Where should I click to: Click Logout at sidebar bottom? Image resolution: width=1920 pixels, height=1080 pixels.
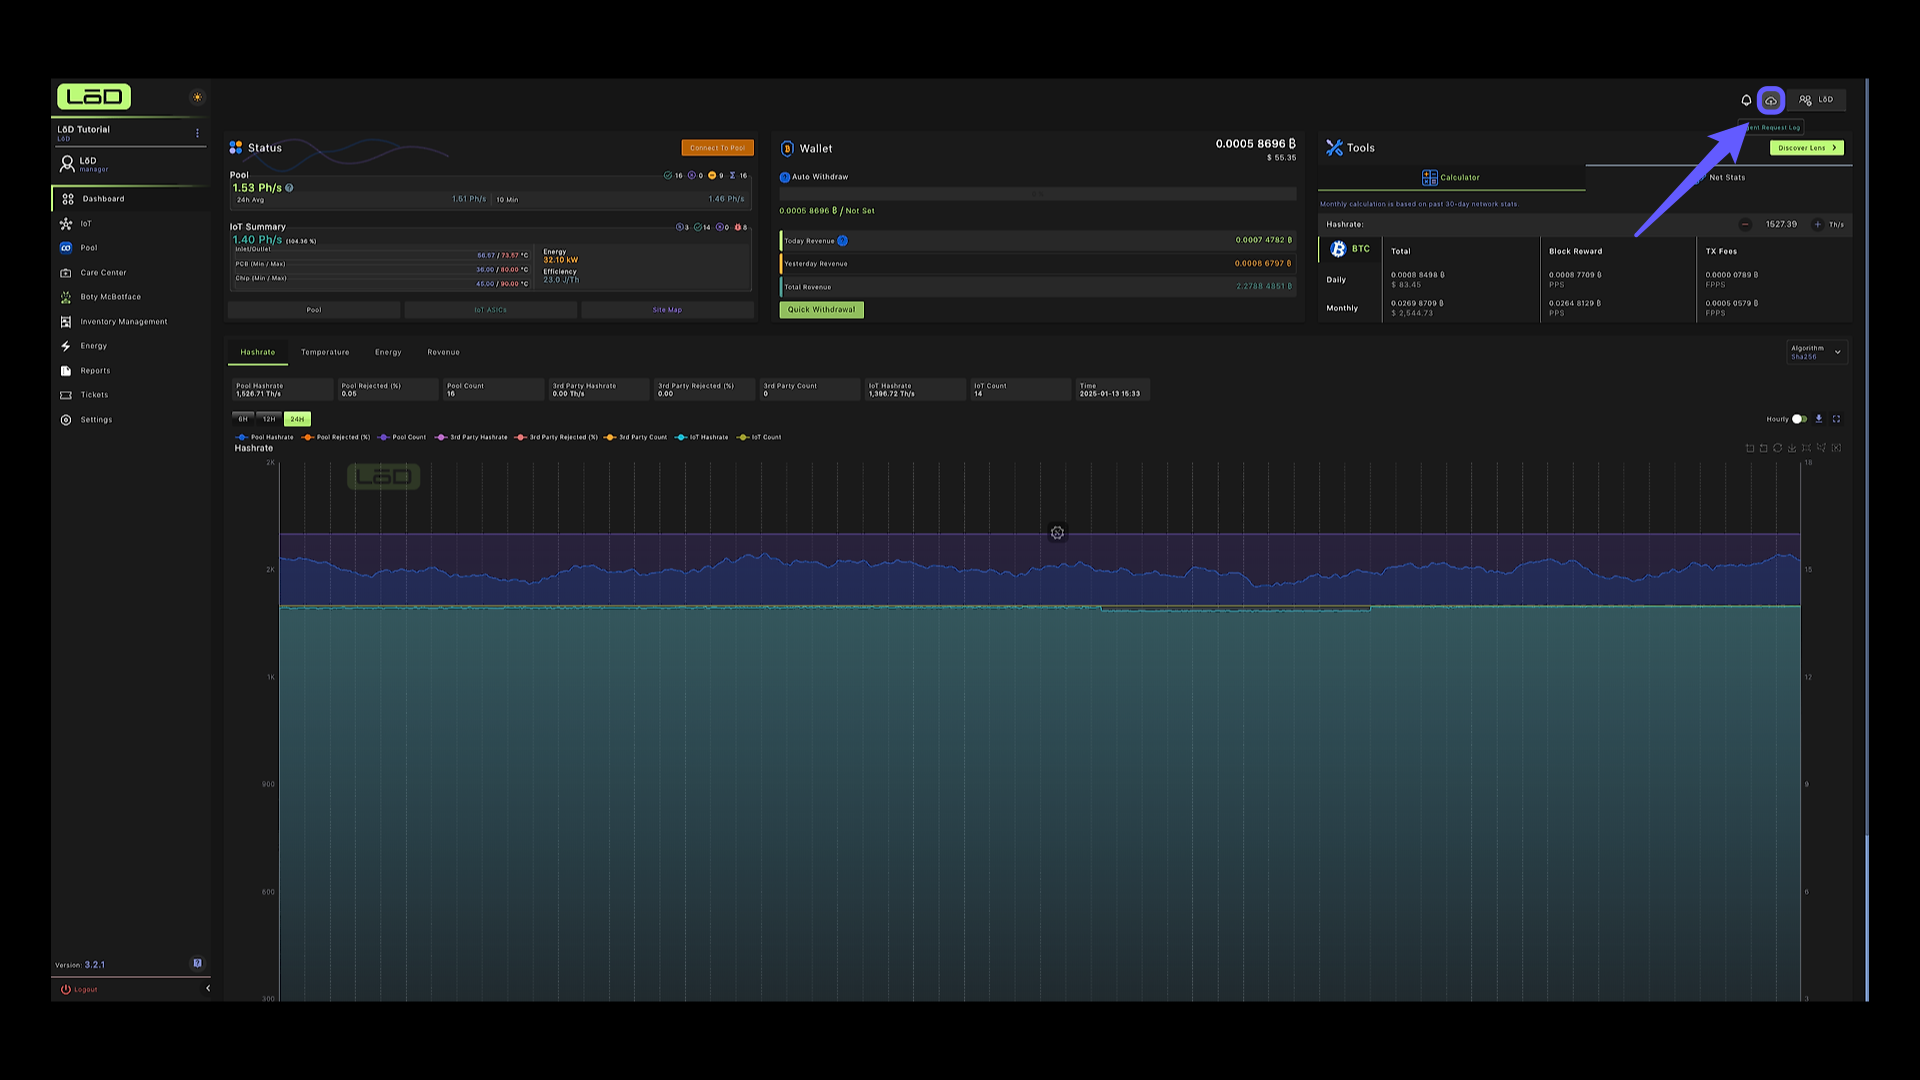79,990
